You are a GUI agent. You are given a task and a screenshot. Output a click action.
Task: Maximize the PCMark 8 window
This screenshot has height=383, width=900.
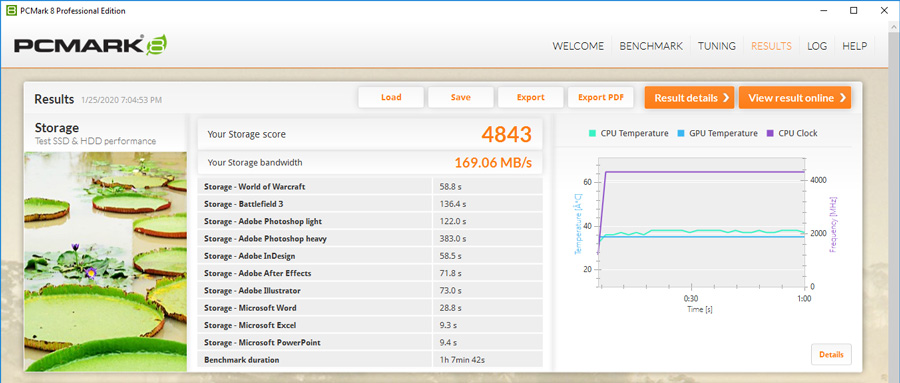point(854,10)
